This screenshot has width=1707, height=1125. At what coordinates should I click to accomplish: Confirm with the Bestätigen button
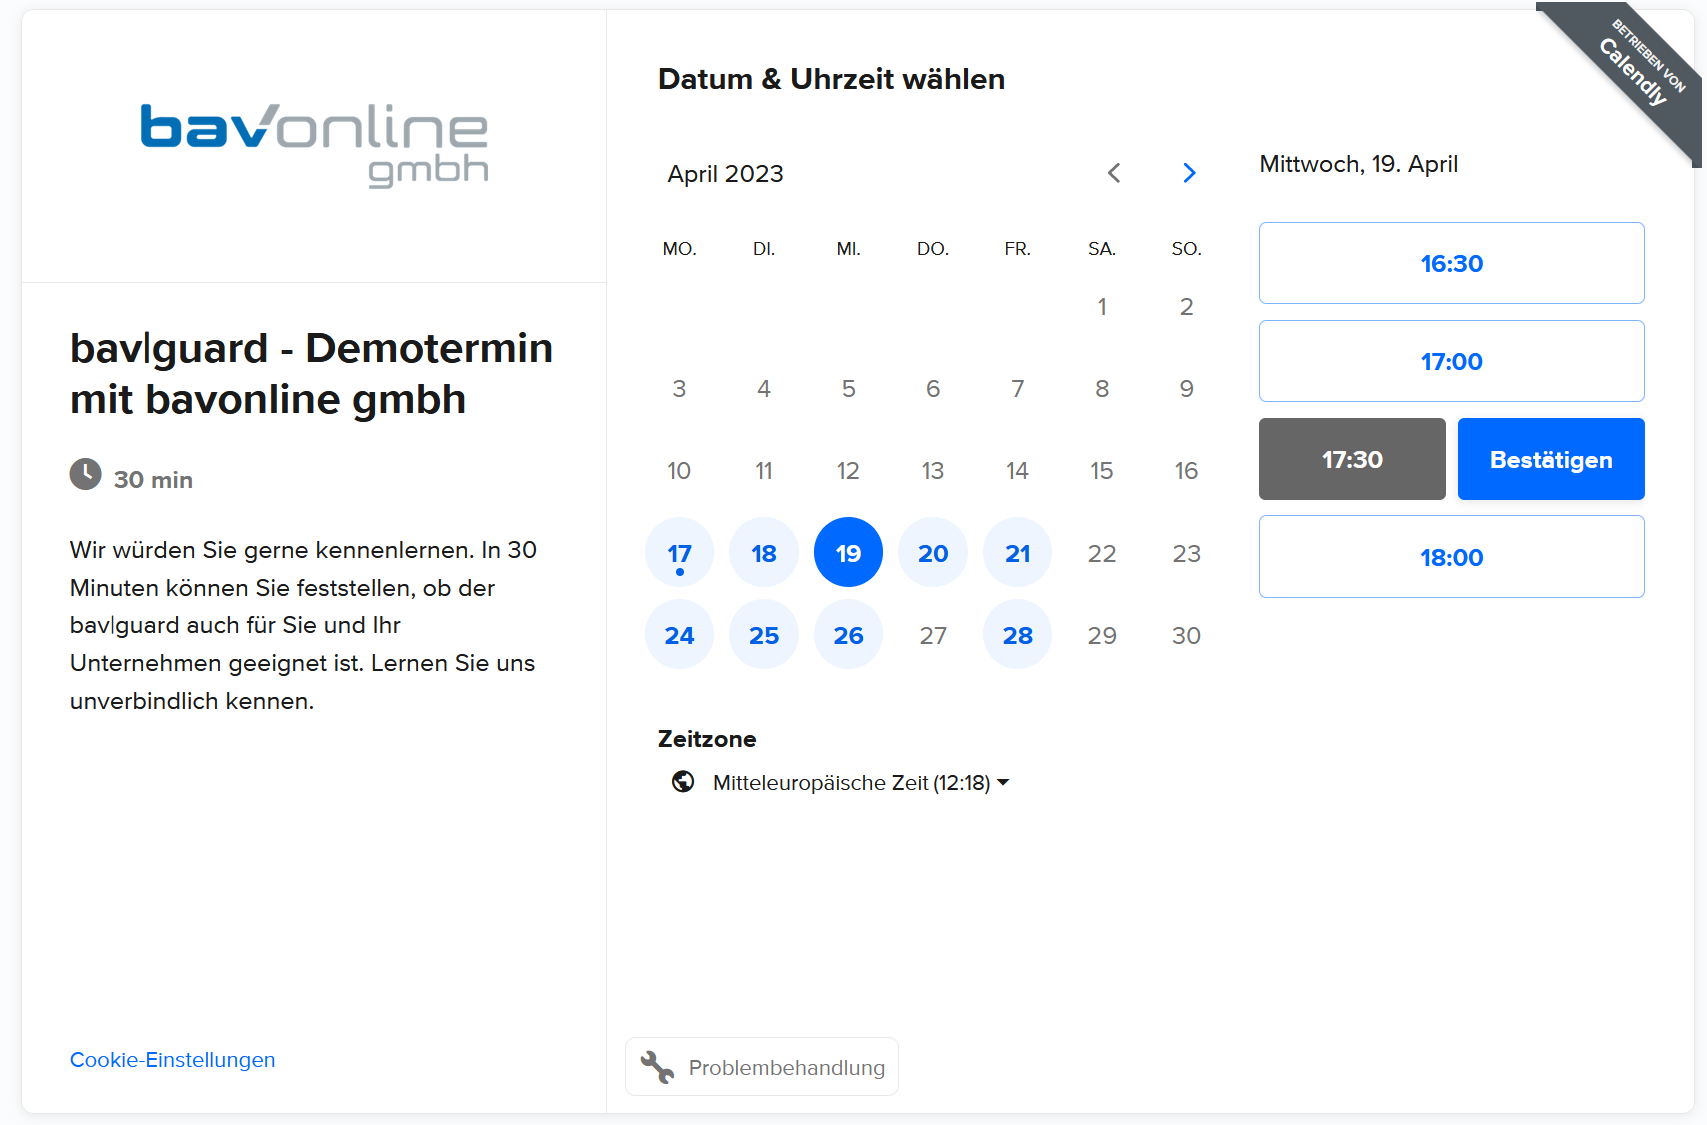coord(1551,459)
